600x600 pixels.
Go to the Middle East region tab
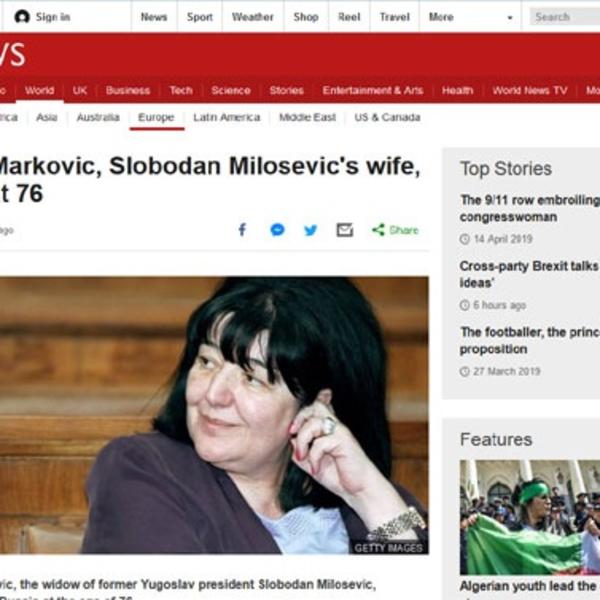point(307,117)
